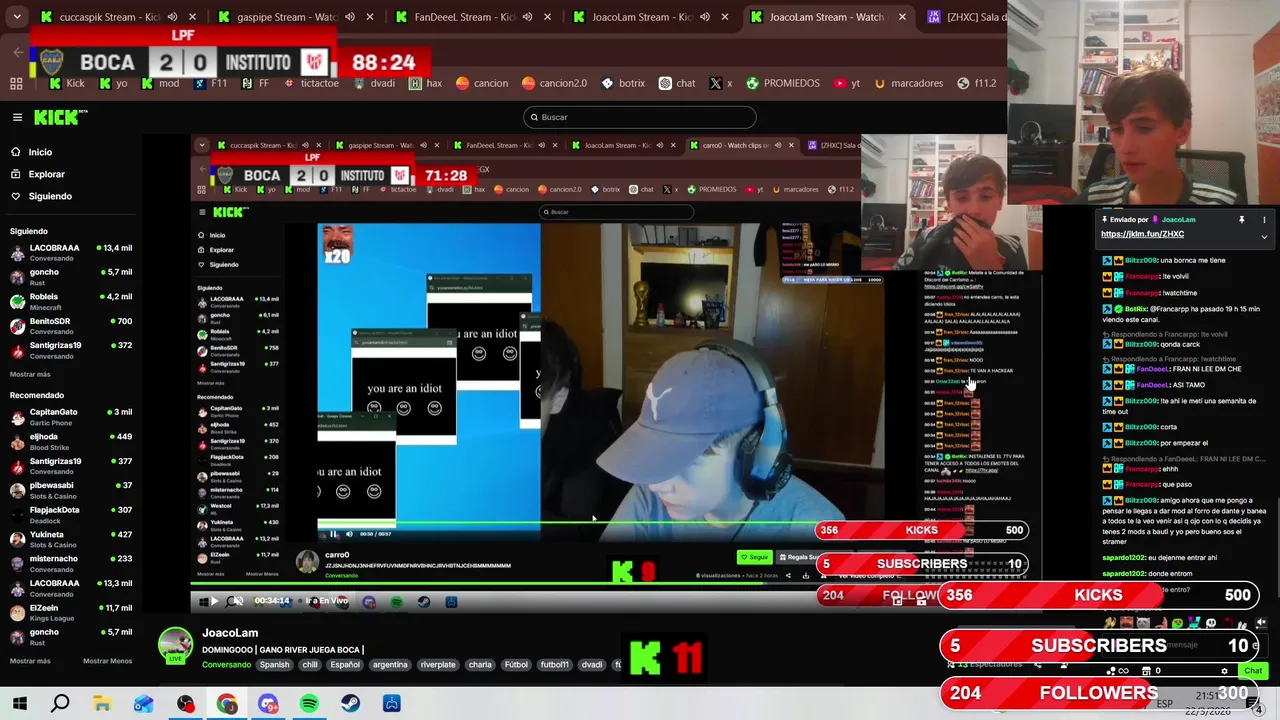1280x720 pixels.
Task: Open the Kick sidebar hamburger menu
Action: [x=17, y=117]
